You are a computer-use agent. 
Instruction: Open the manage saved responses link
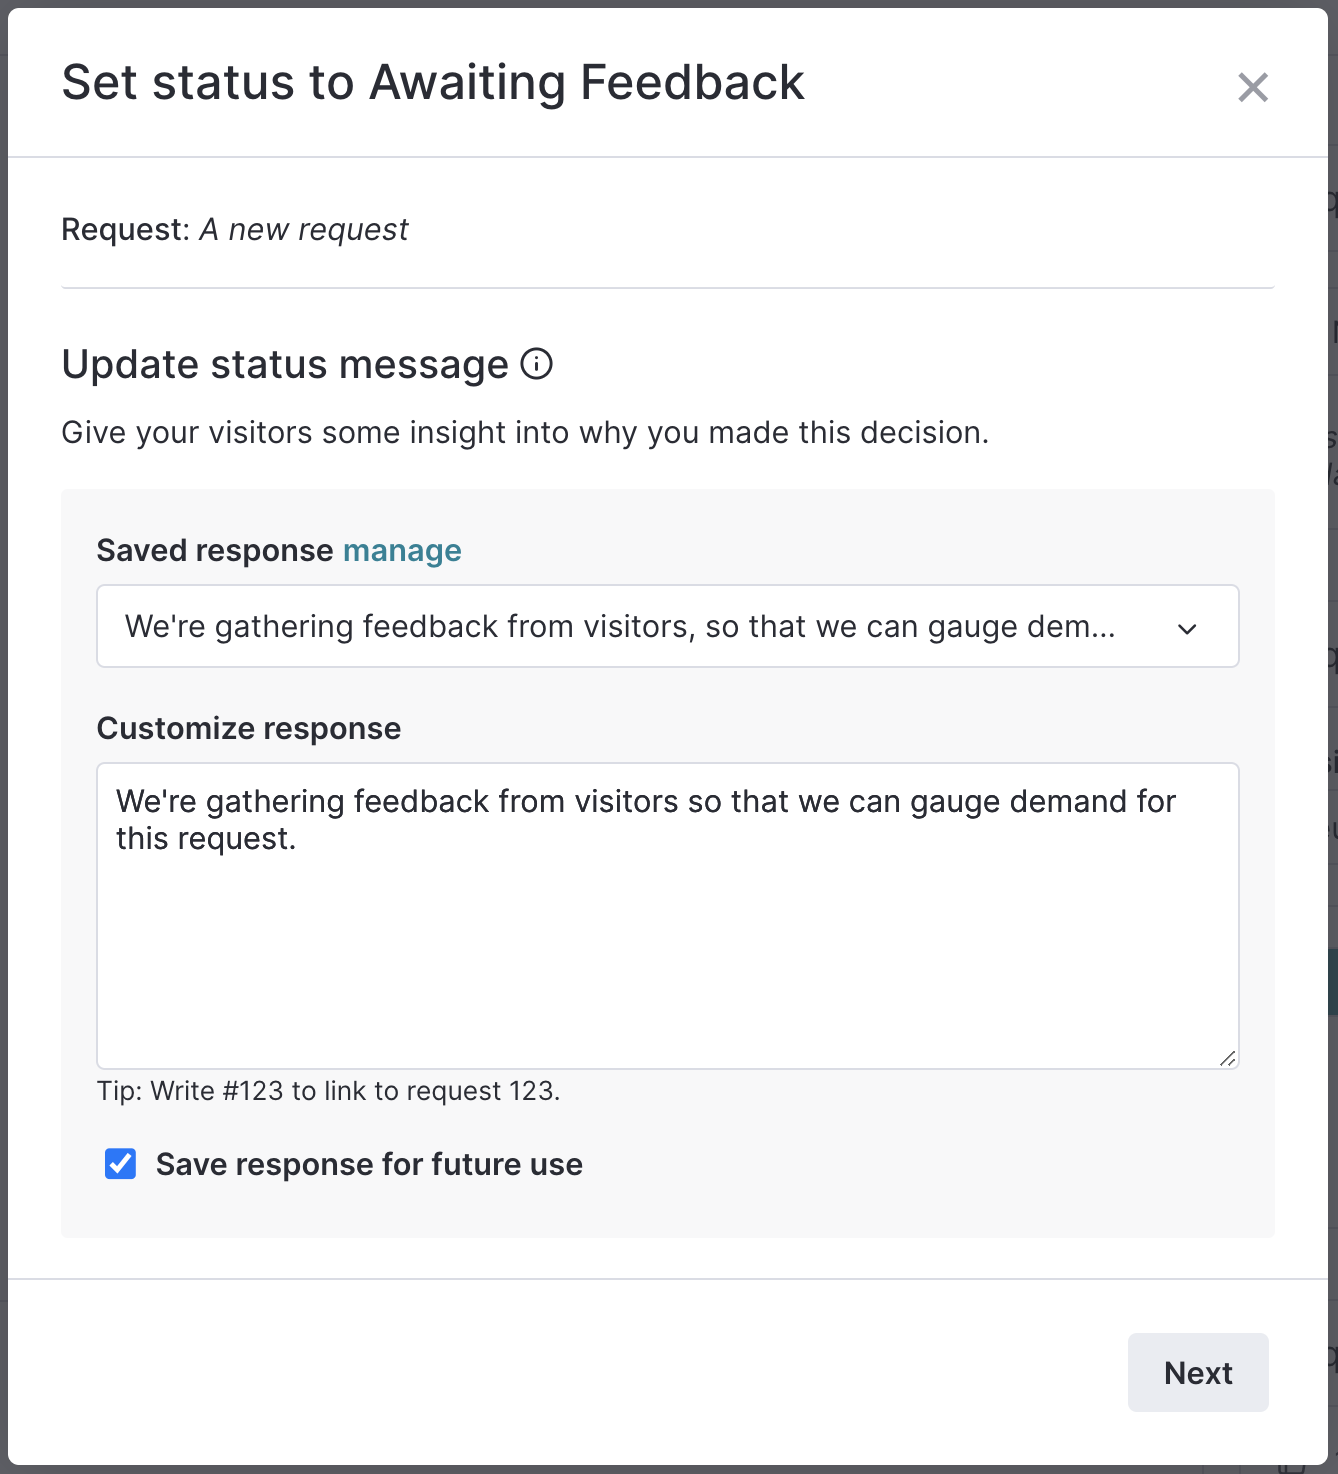point(402,551)
